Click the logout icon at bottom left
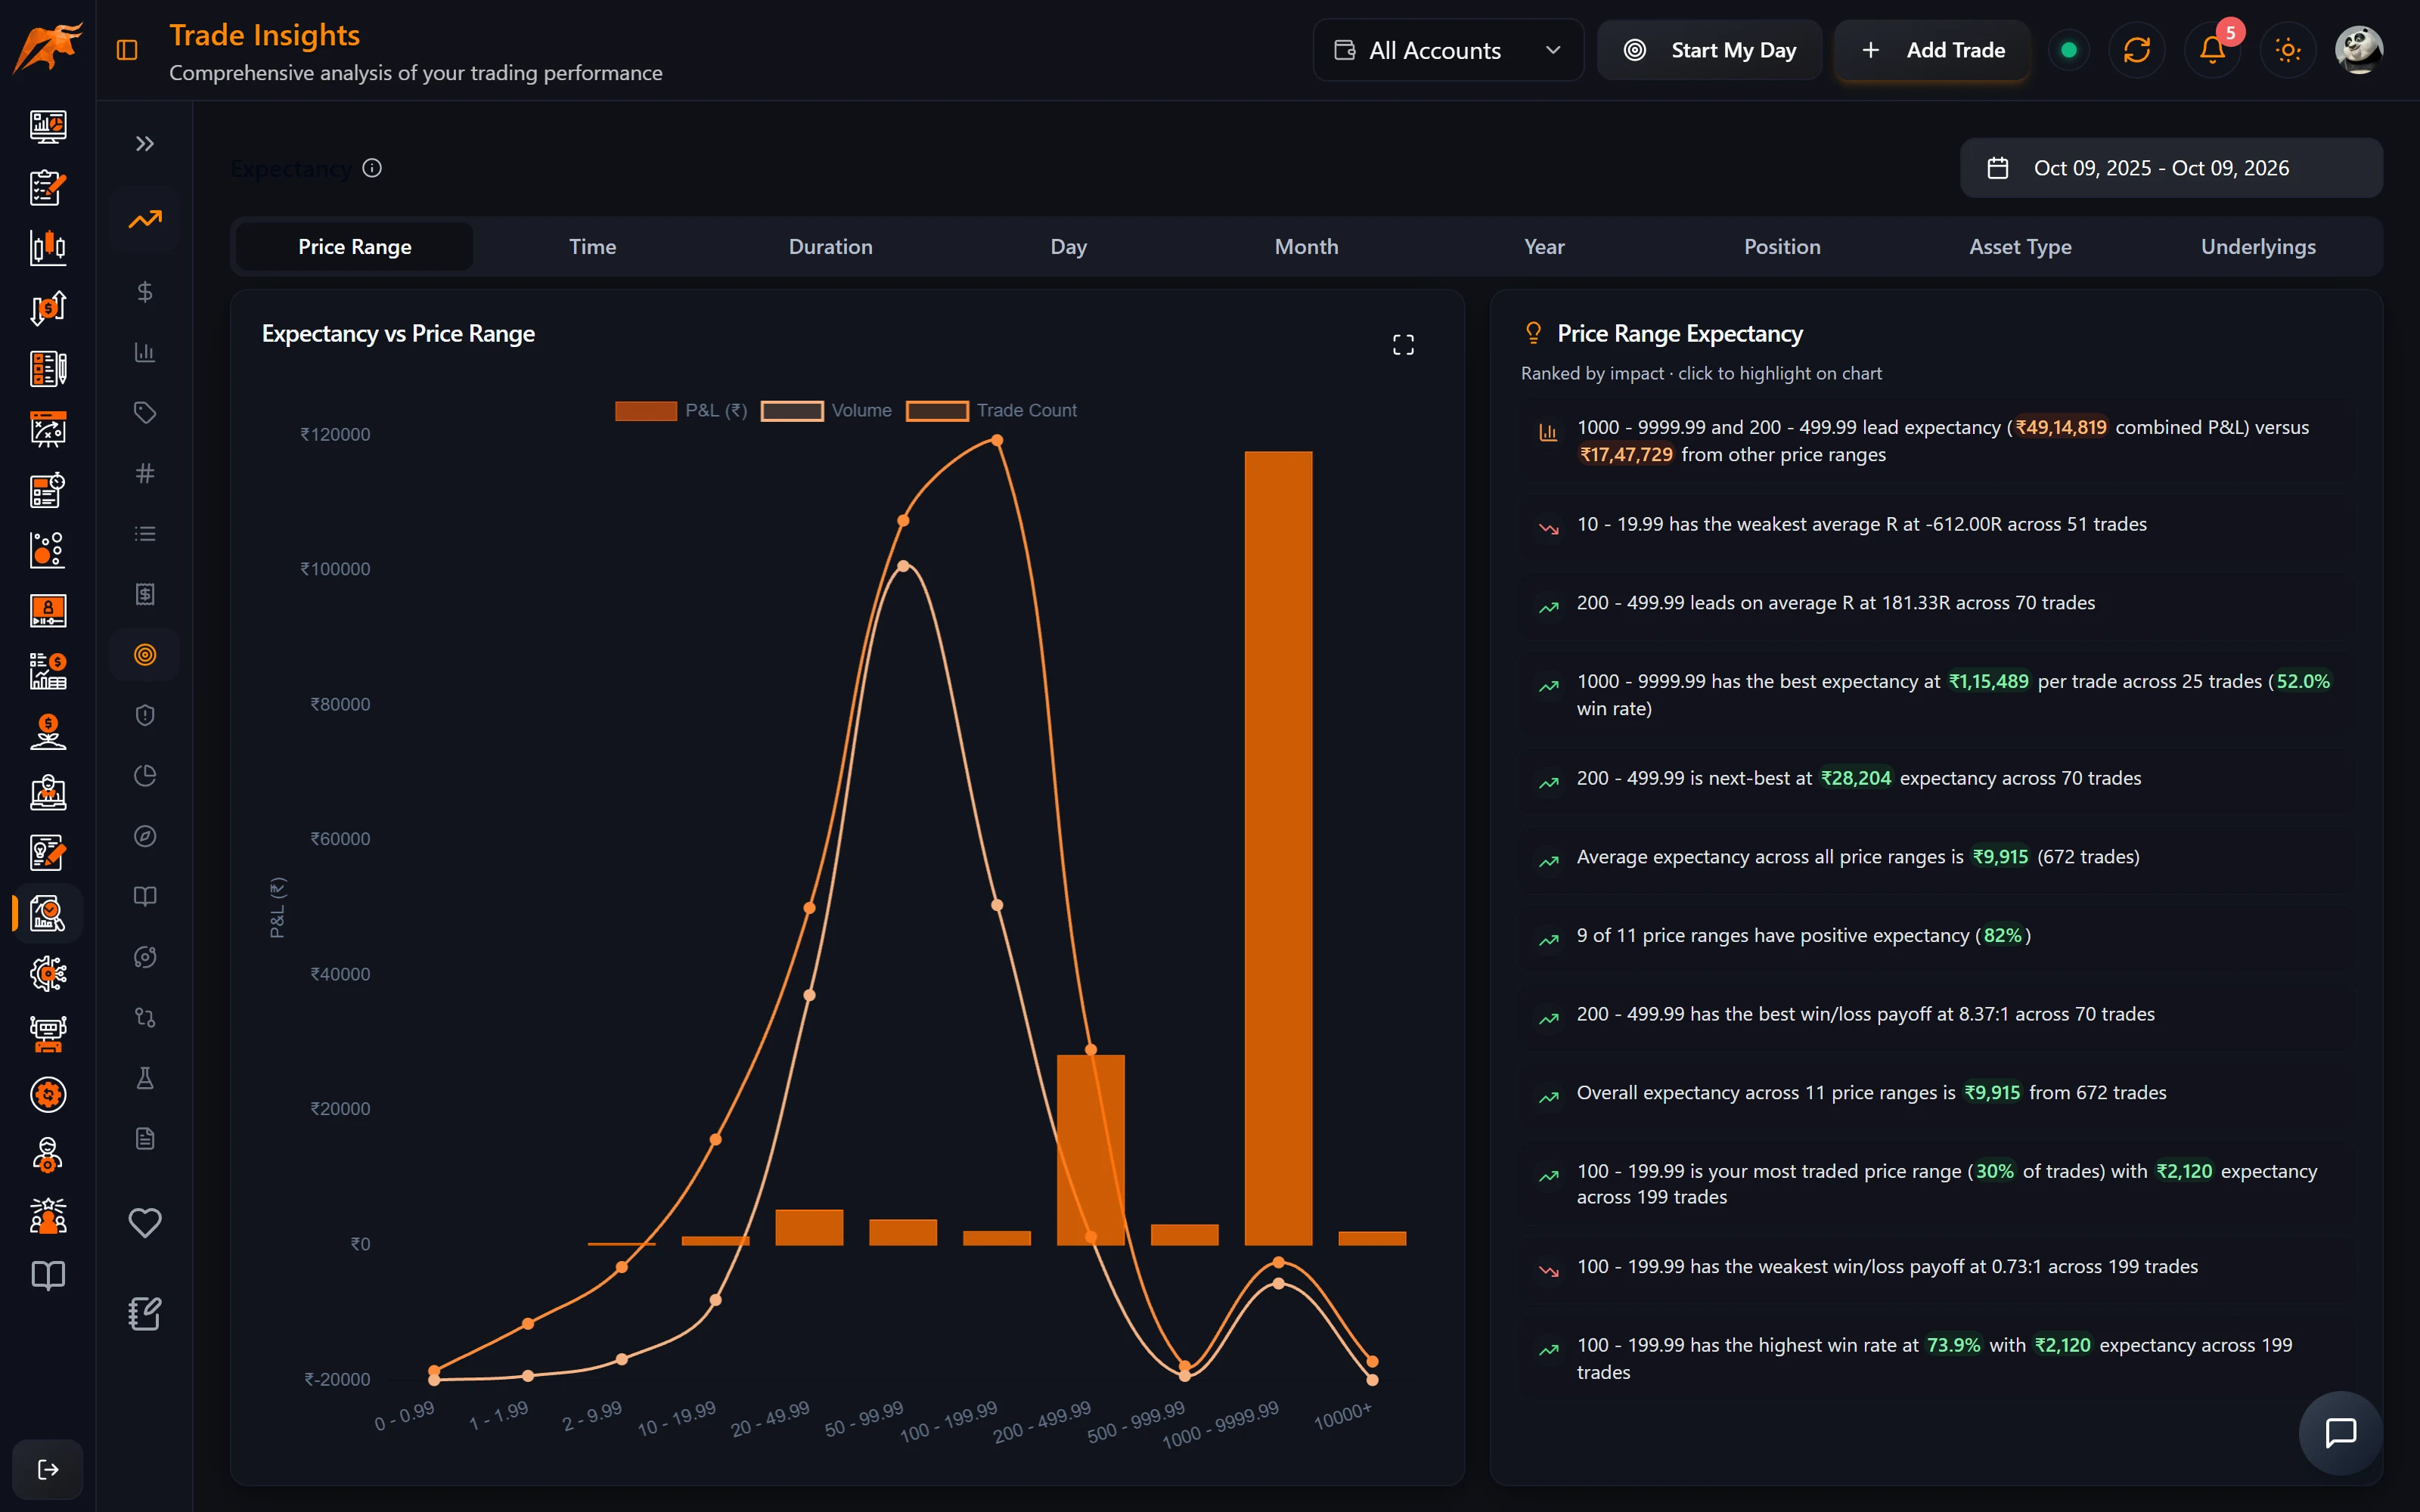Image resolution: width=2420 pixels, height=1512 pixels. pos(48,1469)
